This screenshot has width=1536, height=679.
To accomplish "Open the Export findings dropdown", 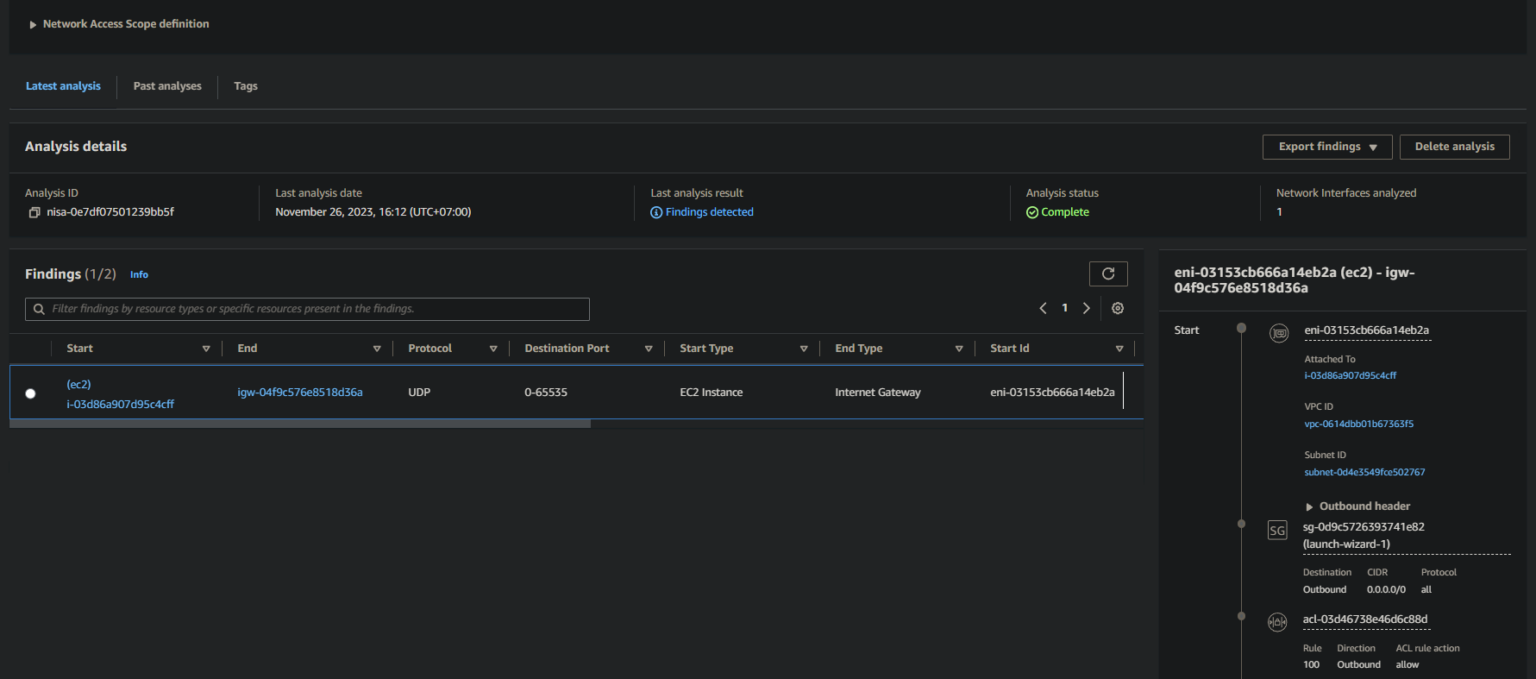I will coord(1327,147).
